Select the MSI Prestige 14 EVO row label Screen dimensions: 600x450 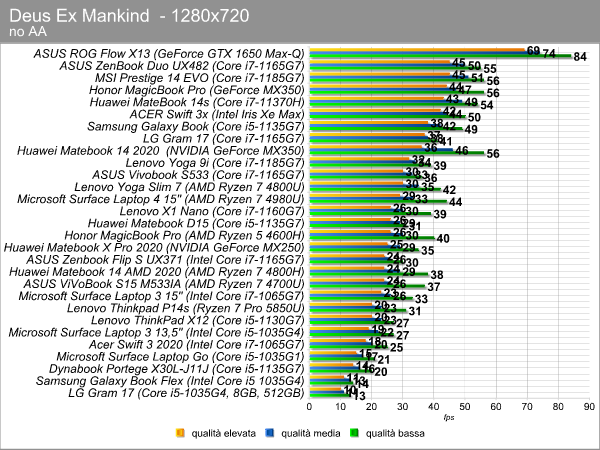click(199, 78)
